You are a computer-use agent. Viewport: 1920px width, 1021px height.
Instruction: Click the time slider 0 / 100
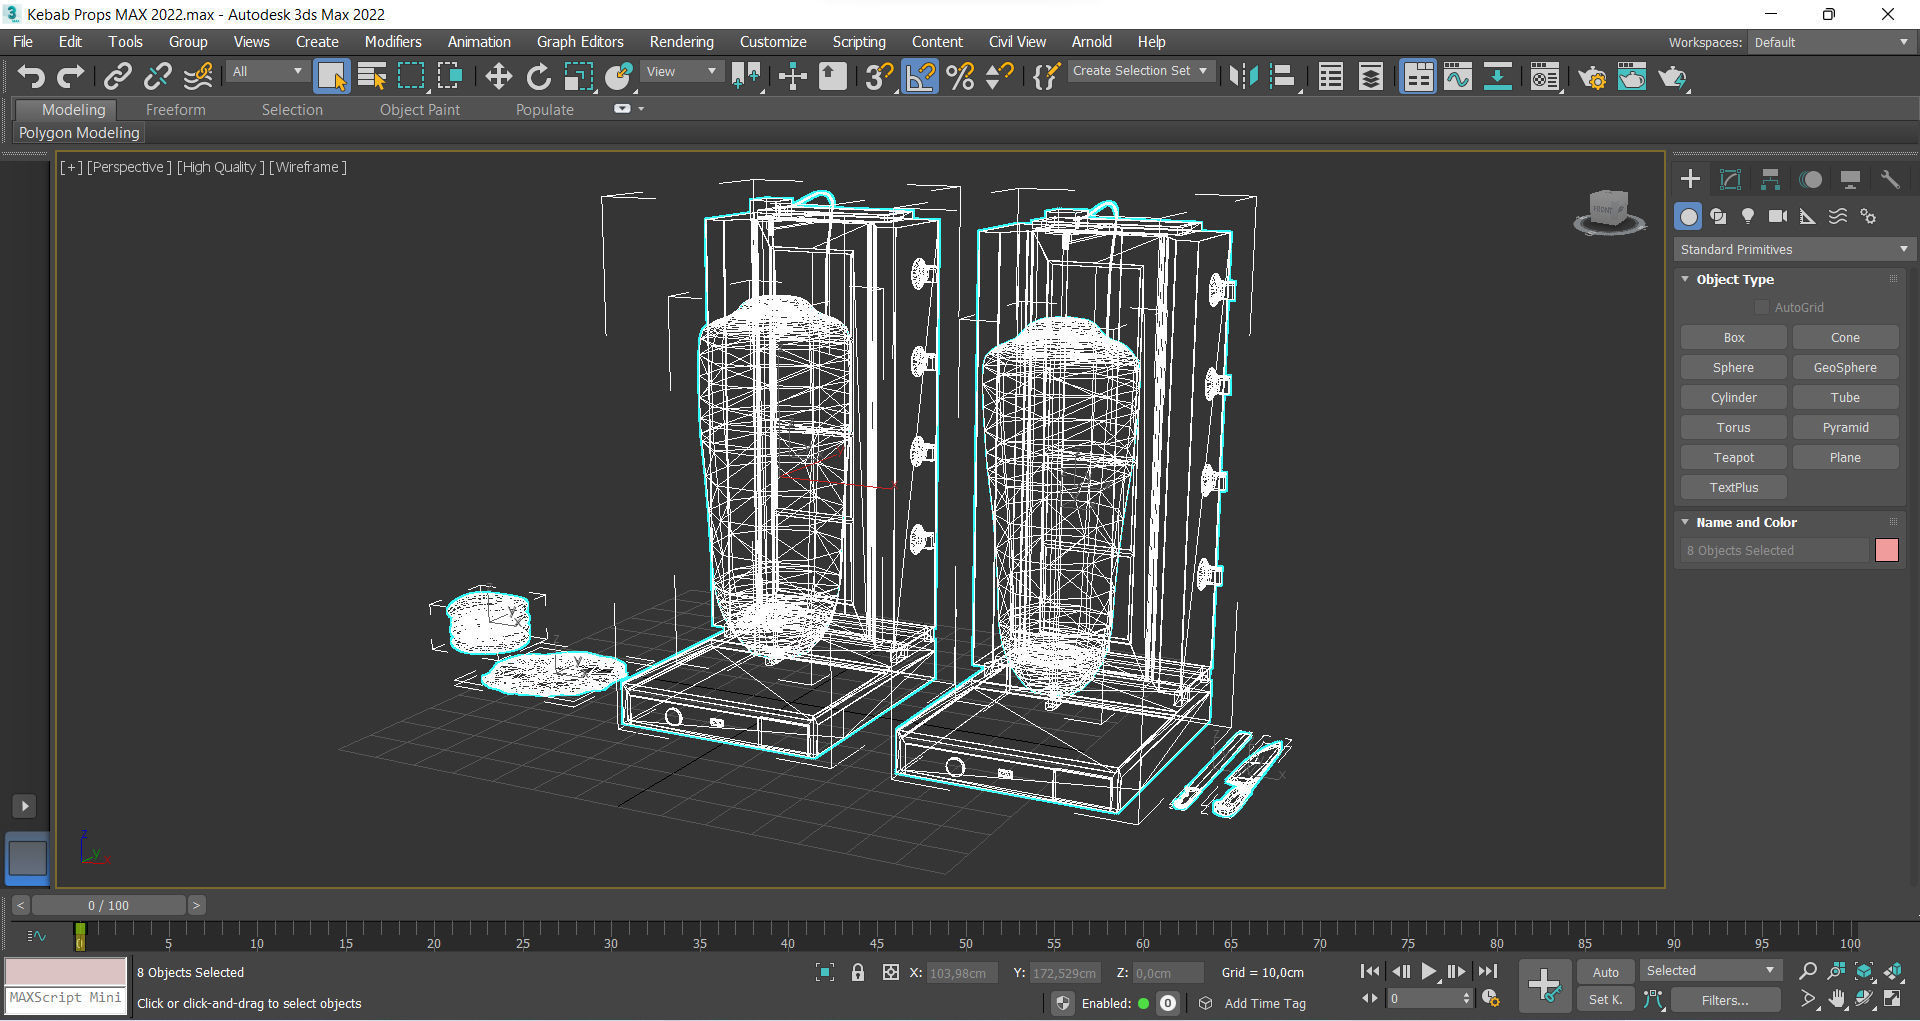pyautogui.click(x=108, y=905)
